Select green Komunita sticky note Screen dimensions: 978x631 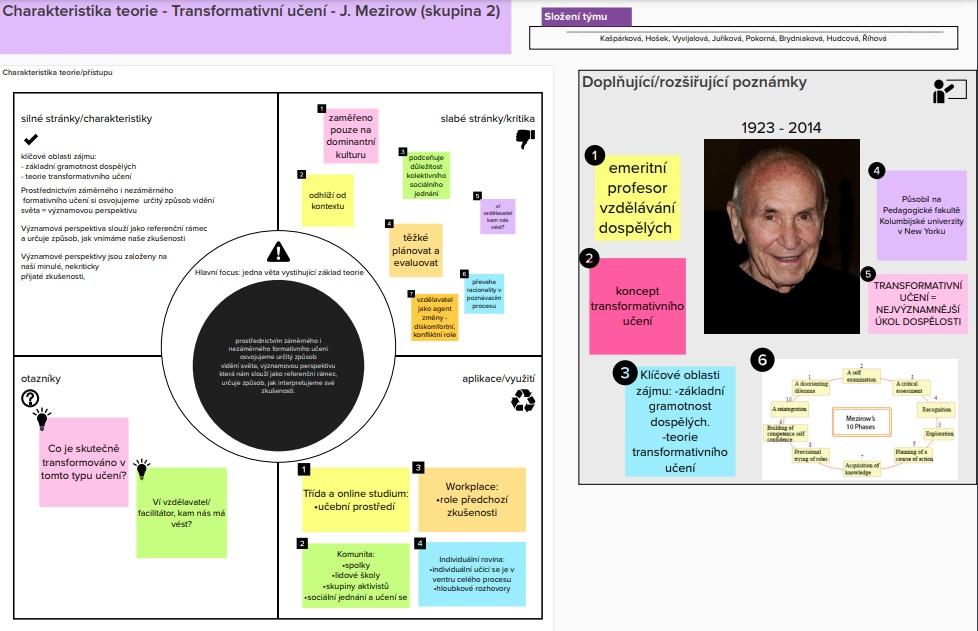click(x=356, y=575)
